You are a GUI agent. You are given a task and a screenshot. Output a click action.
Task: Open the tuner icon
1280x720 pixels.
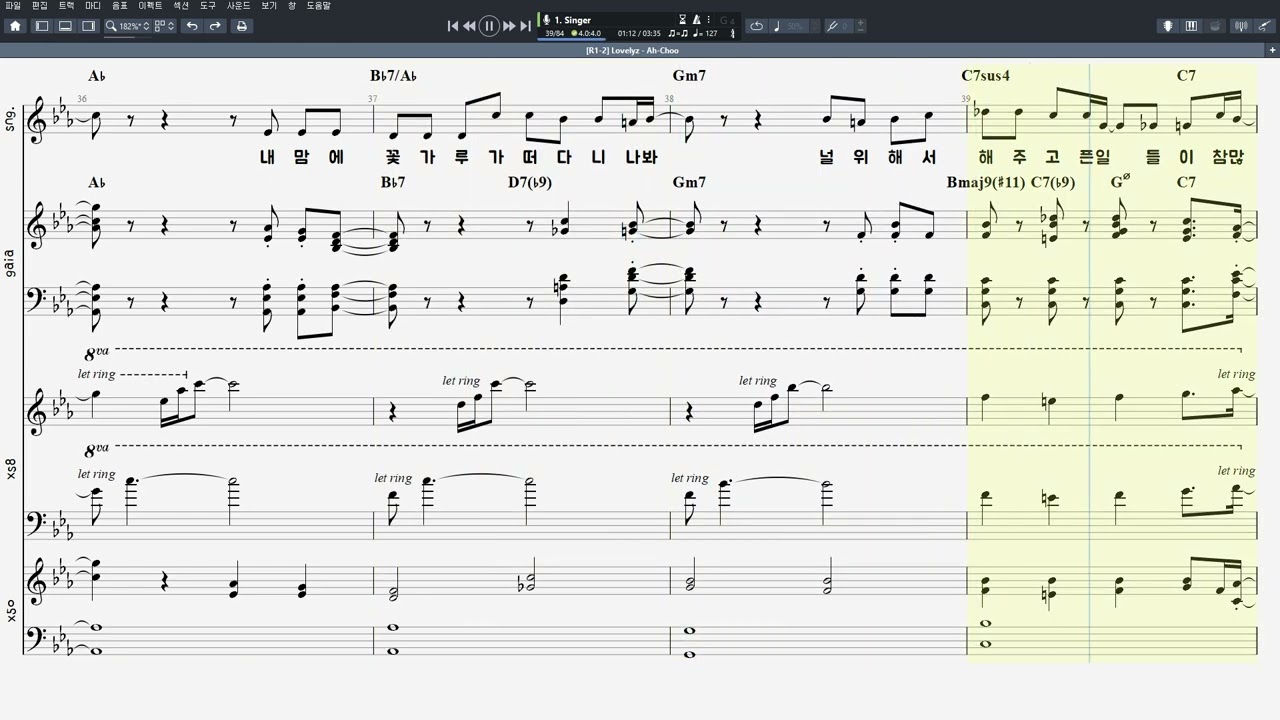[x=1241, y=26]
